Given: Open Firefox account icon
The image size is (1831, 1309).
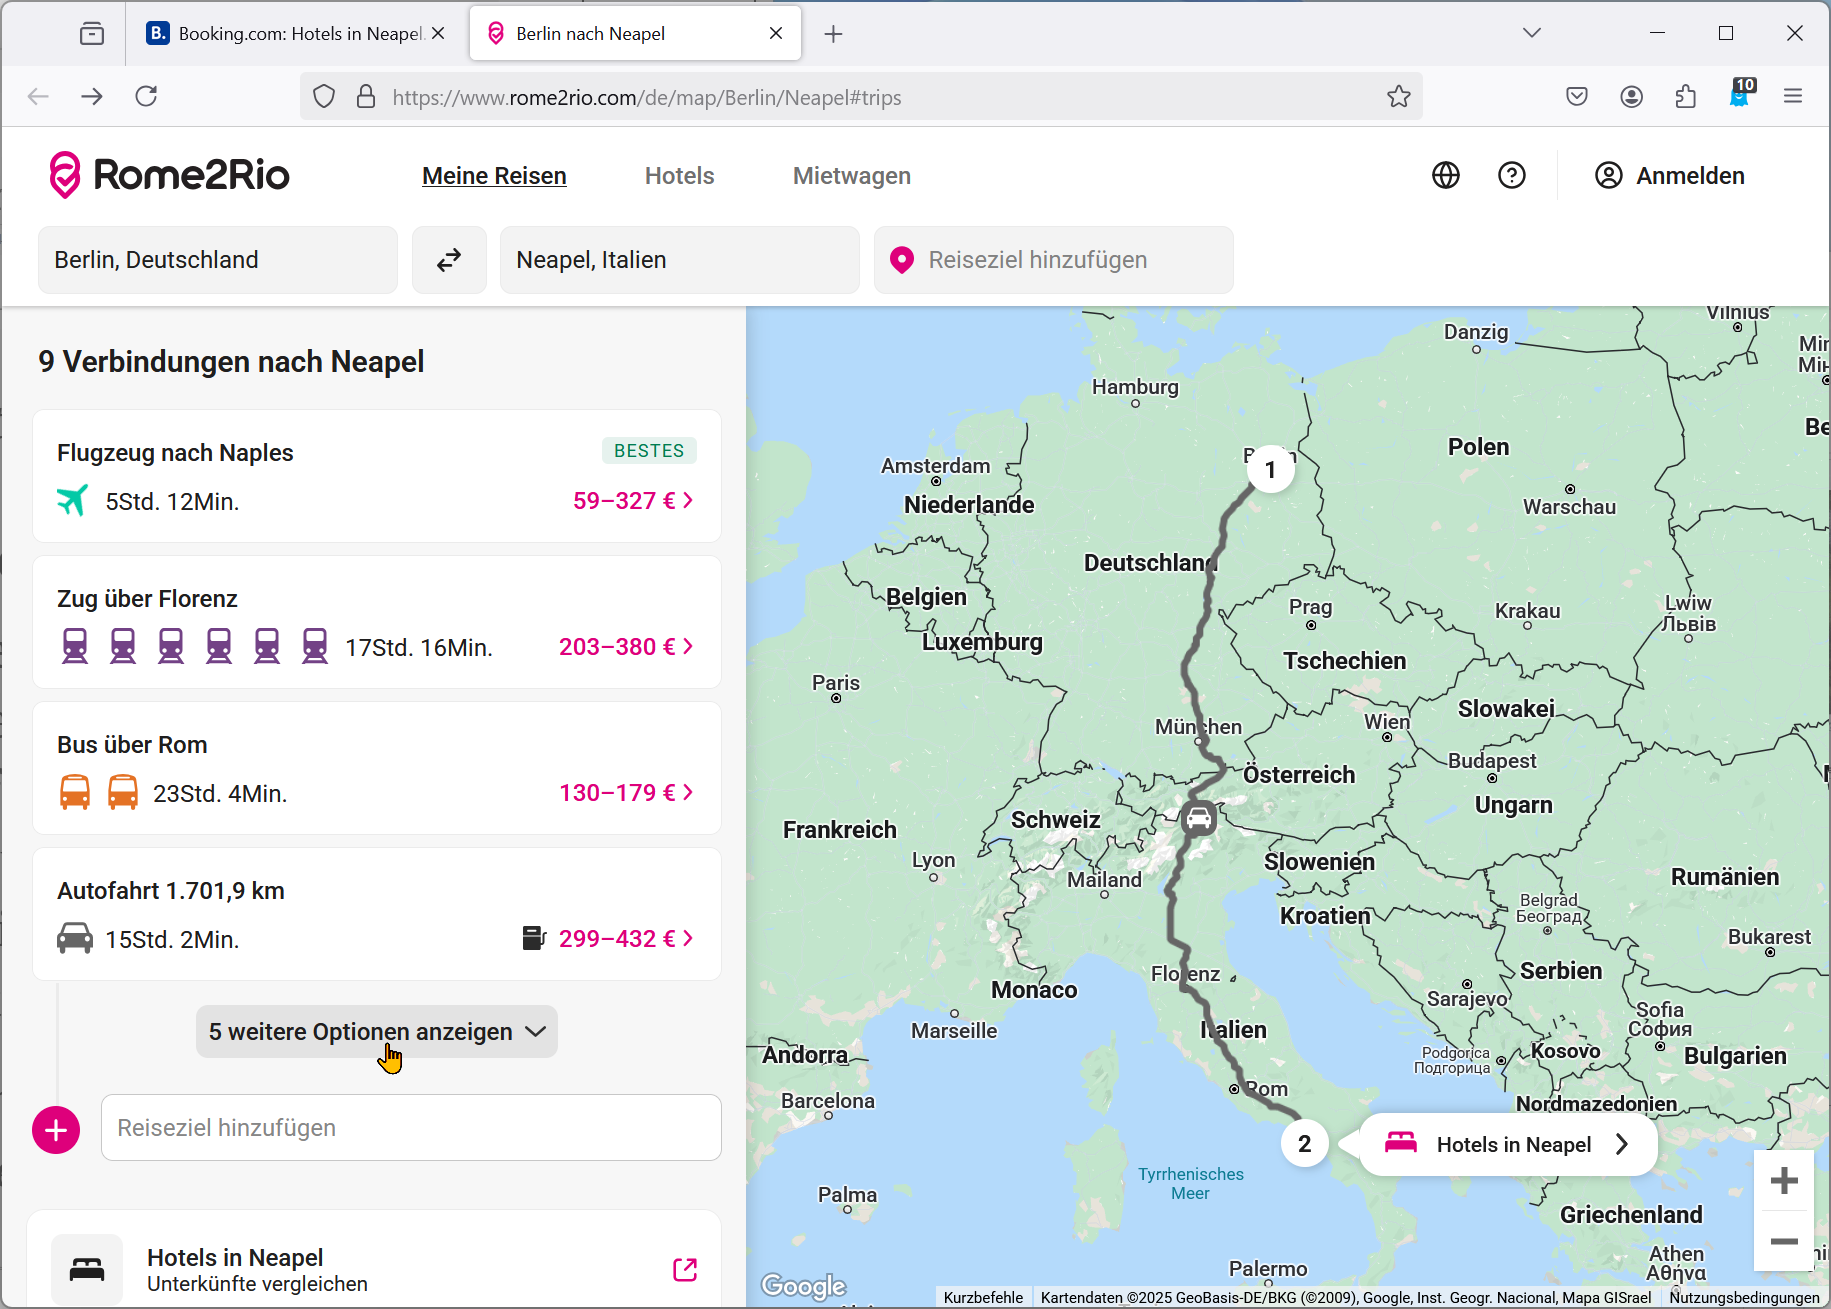Looking at the screenshot, I should click(1632, 96).
